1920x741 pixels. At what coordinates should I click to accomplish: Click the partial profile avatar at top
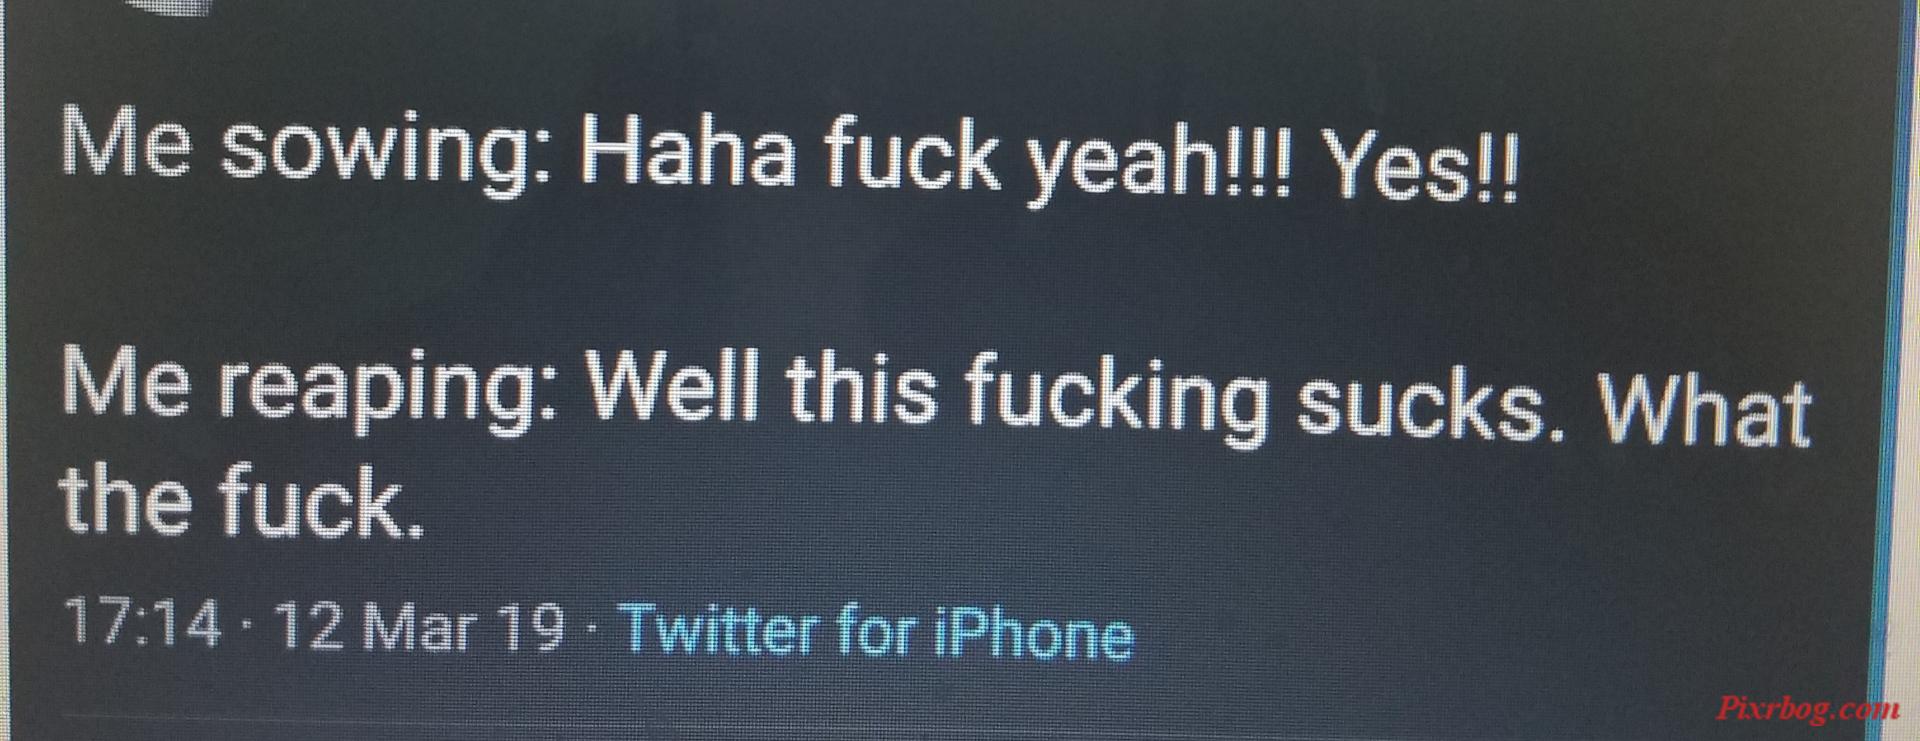(174, 6)
